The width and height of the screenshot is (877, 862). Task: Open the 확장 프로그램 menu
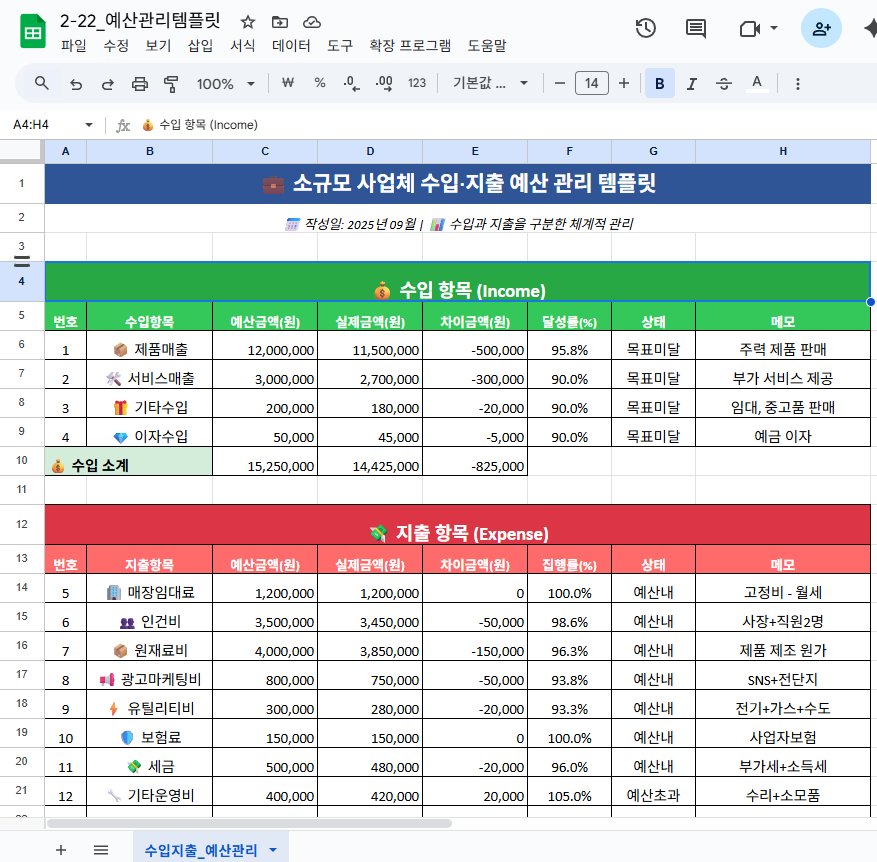point(409,46)
